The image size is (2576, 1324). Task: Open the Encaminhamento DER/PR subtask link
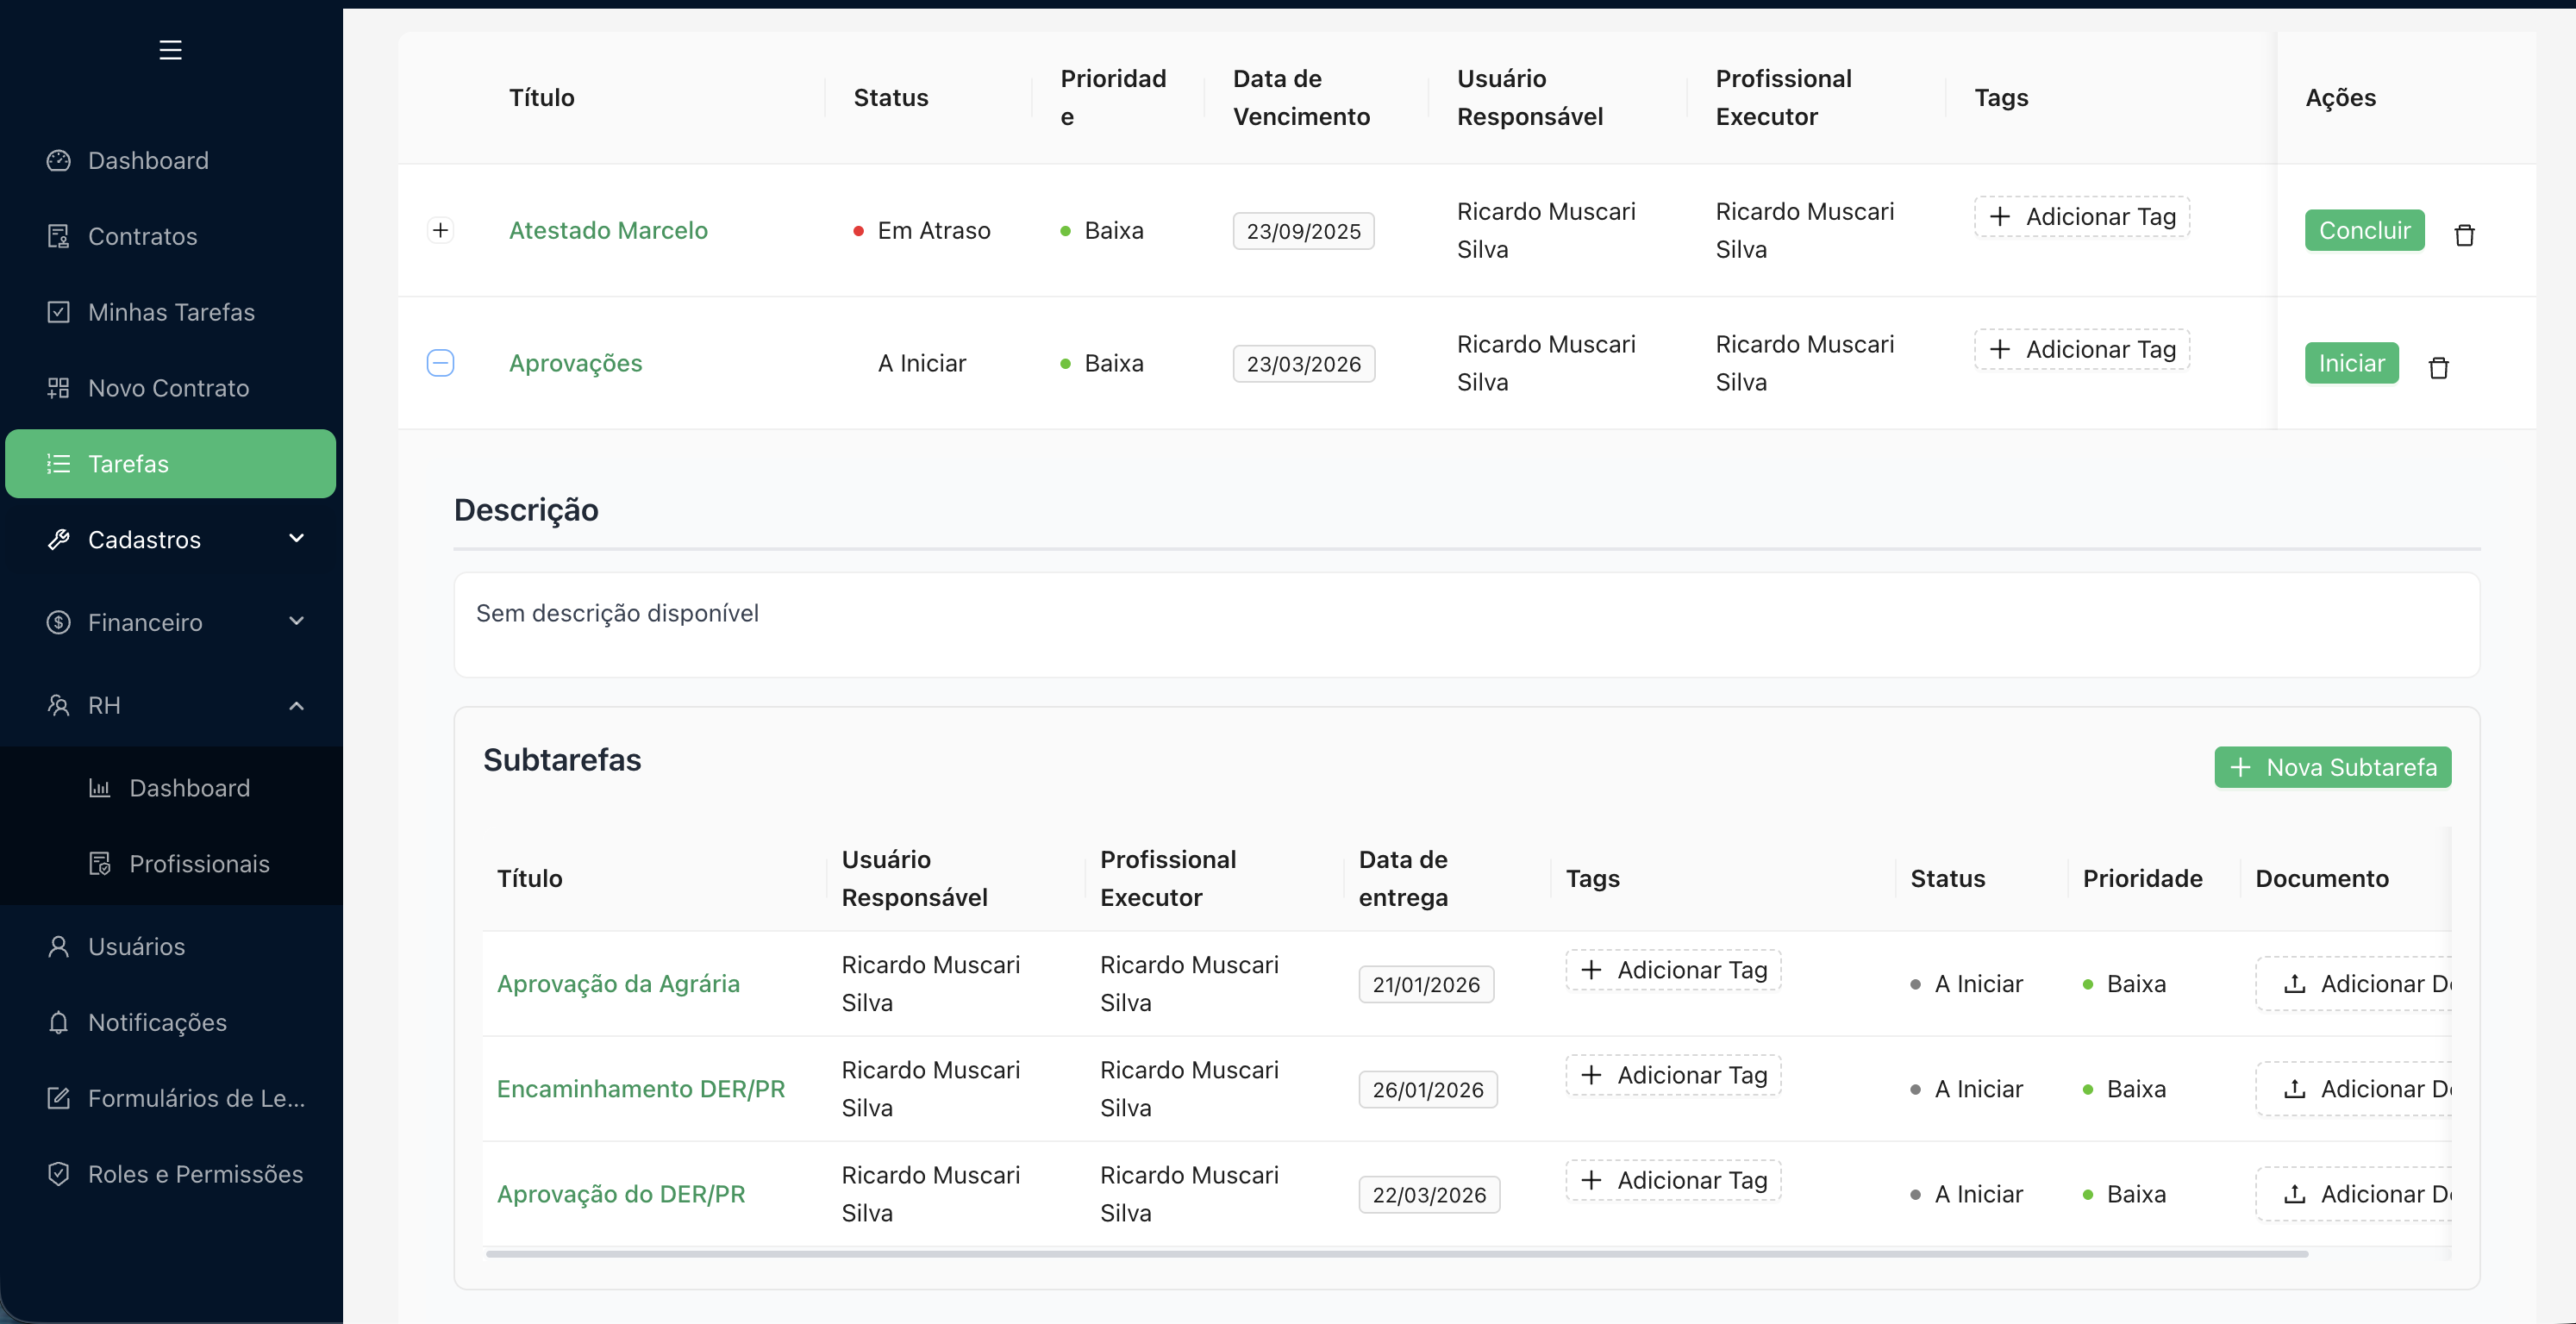640,1089
